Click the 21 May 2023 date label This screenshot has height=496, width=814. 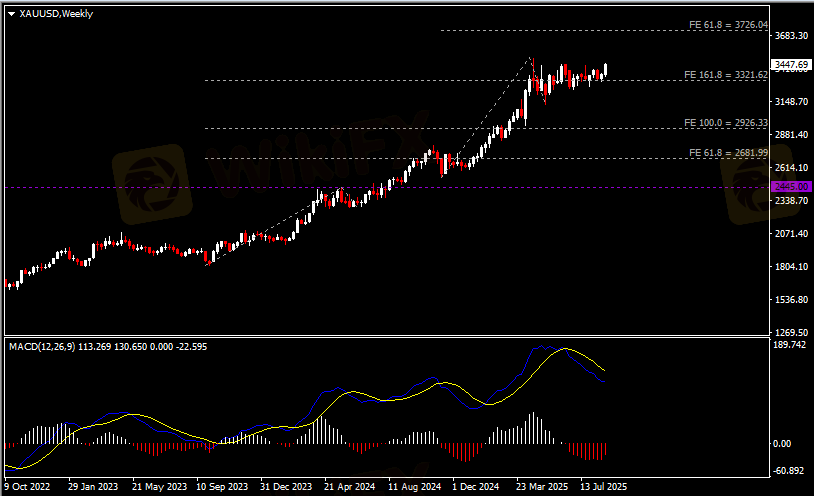[159, 487]
